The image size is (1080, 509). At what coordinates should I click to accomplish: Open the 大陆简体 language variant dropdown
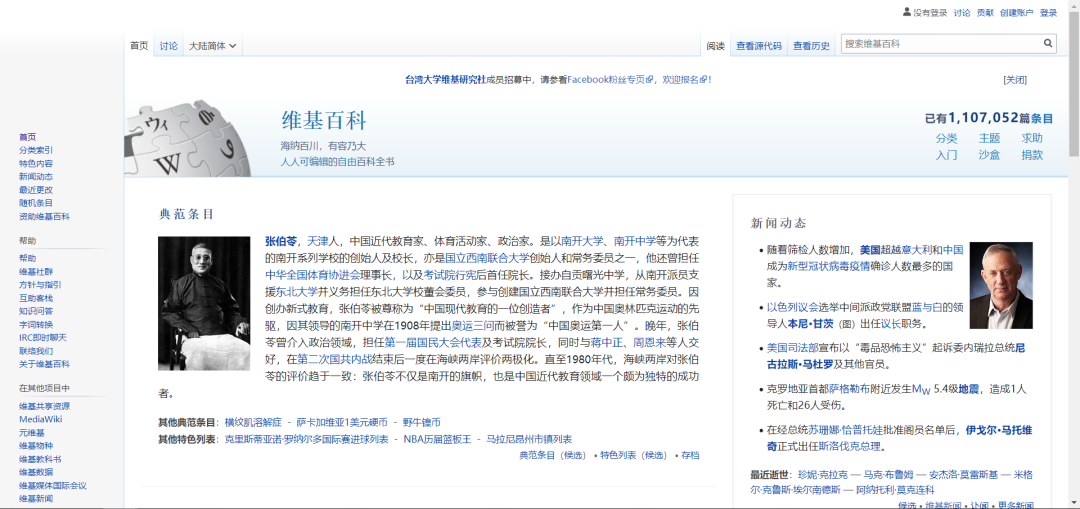[213, 46]
